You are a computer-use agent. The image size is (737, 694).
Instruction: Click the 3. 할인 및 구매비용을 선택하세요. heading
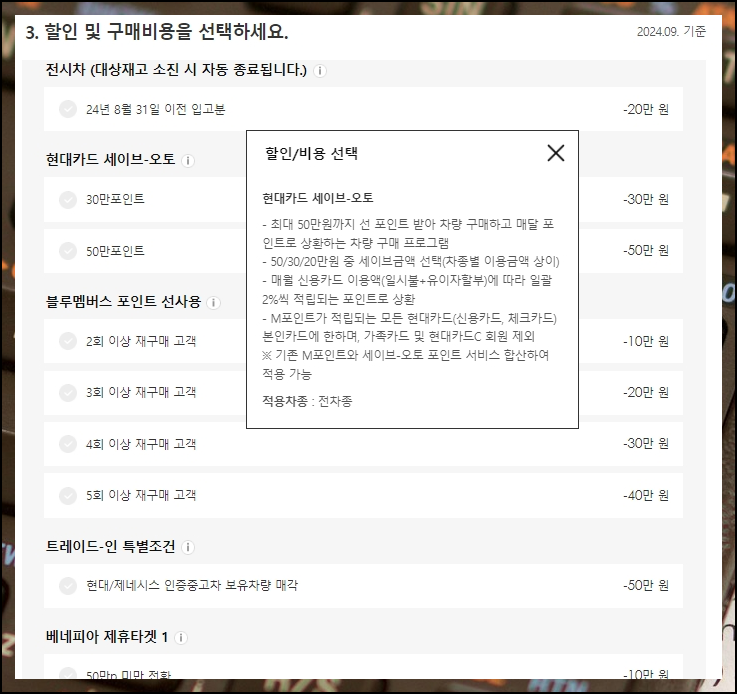[157, 32]
